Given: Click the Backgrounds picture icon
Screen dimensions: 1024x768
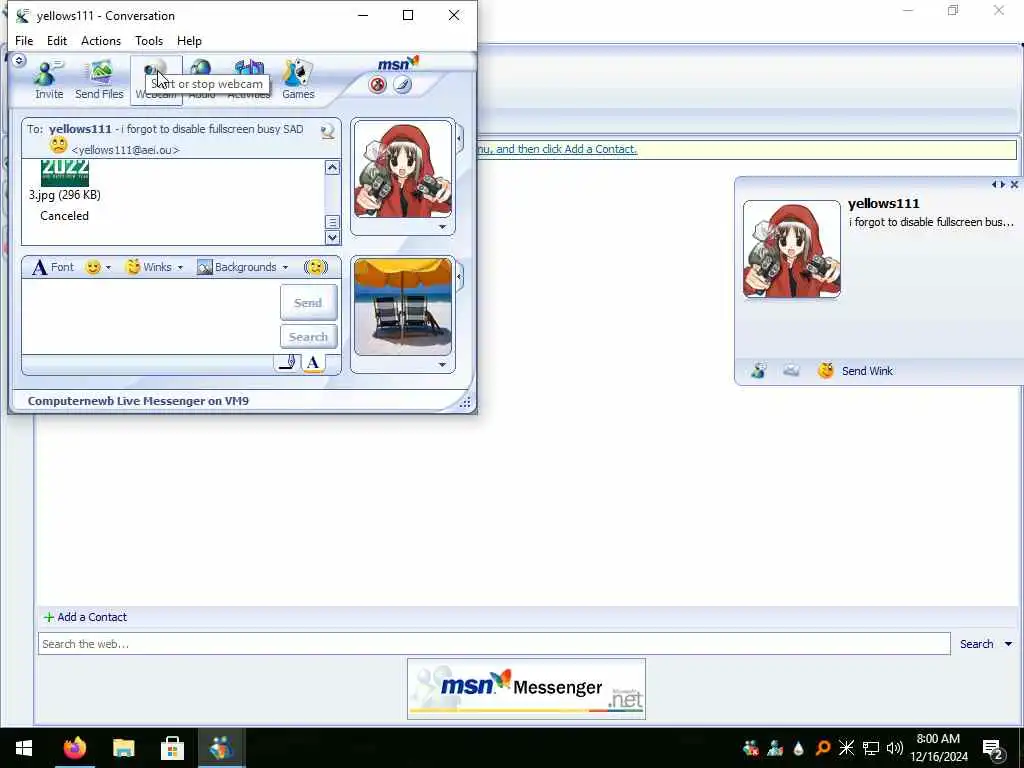Looking at the screenshot, I should (x=204, y=267).
